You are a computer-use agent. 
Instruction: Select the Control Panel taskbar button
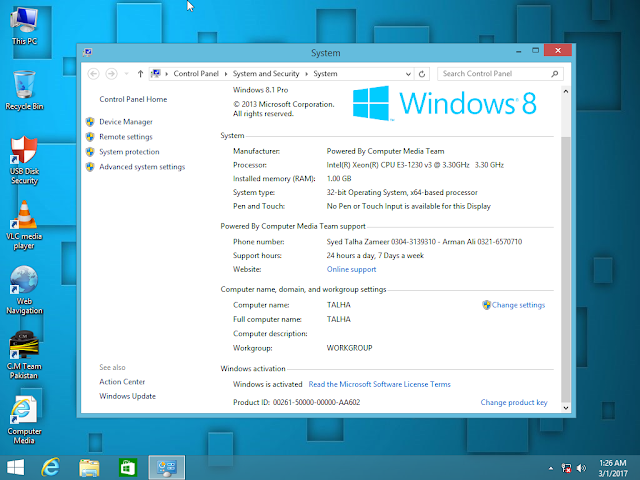167,468
